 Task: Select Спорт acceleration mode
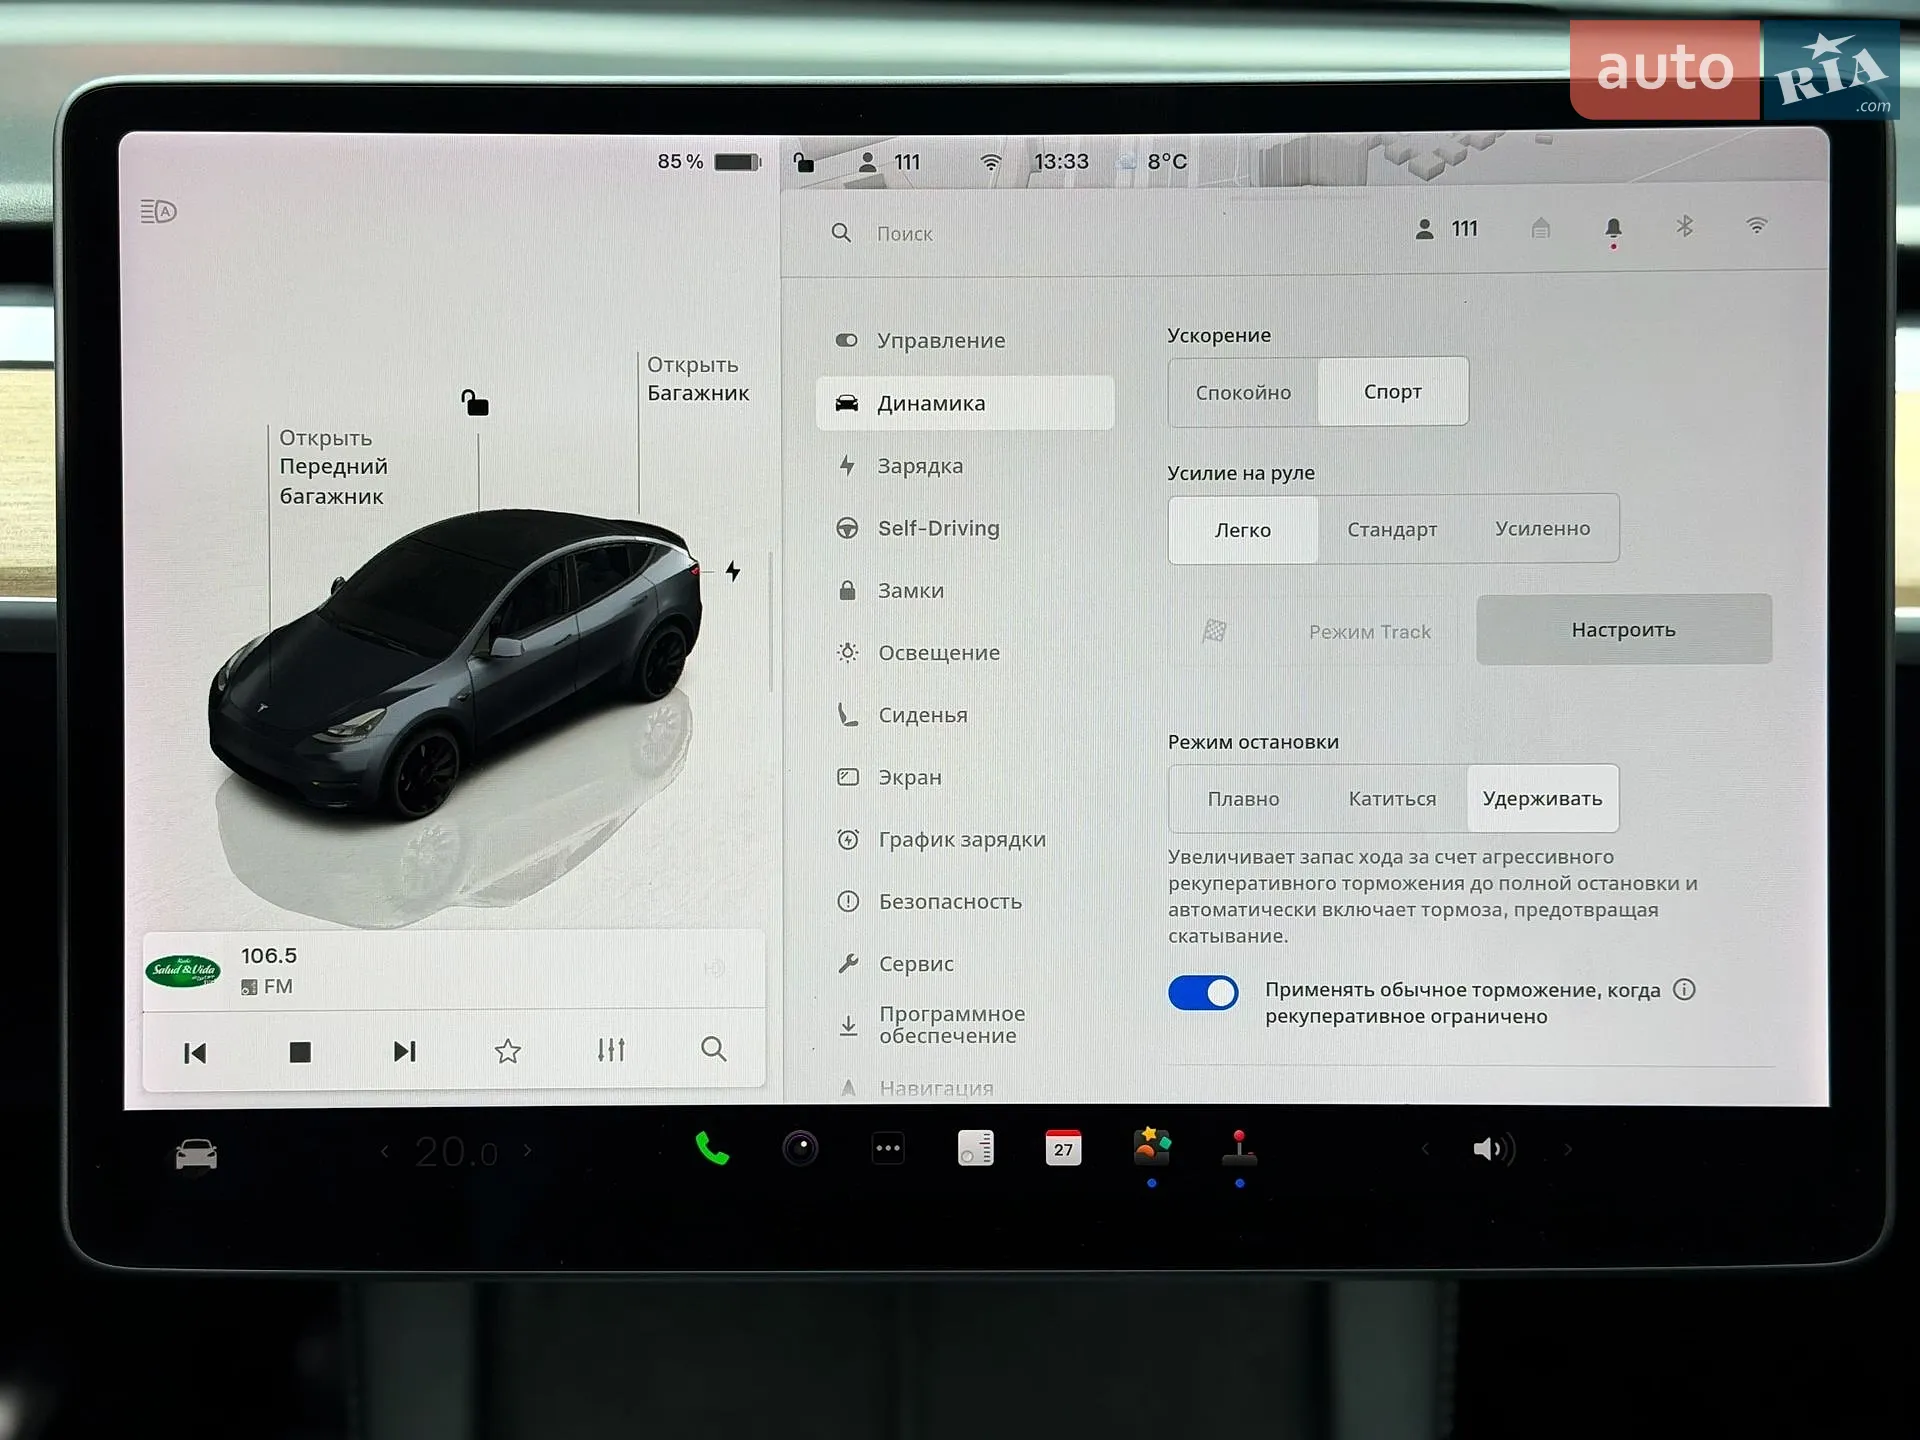pos(1393,391)
